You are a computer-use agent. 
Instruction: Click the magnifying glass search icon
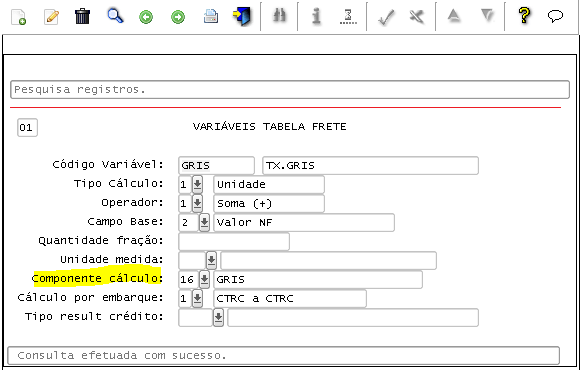coord(115,16)
